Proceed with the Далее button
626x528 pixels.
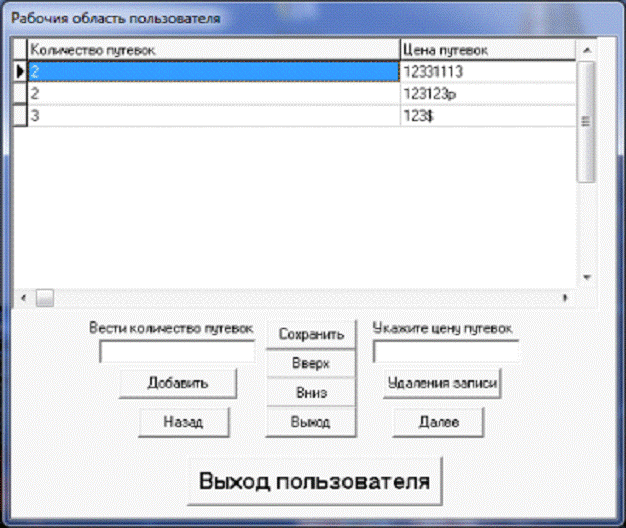pyautogui.click(x=438, y=422)
